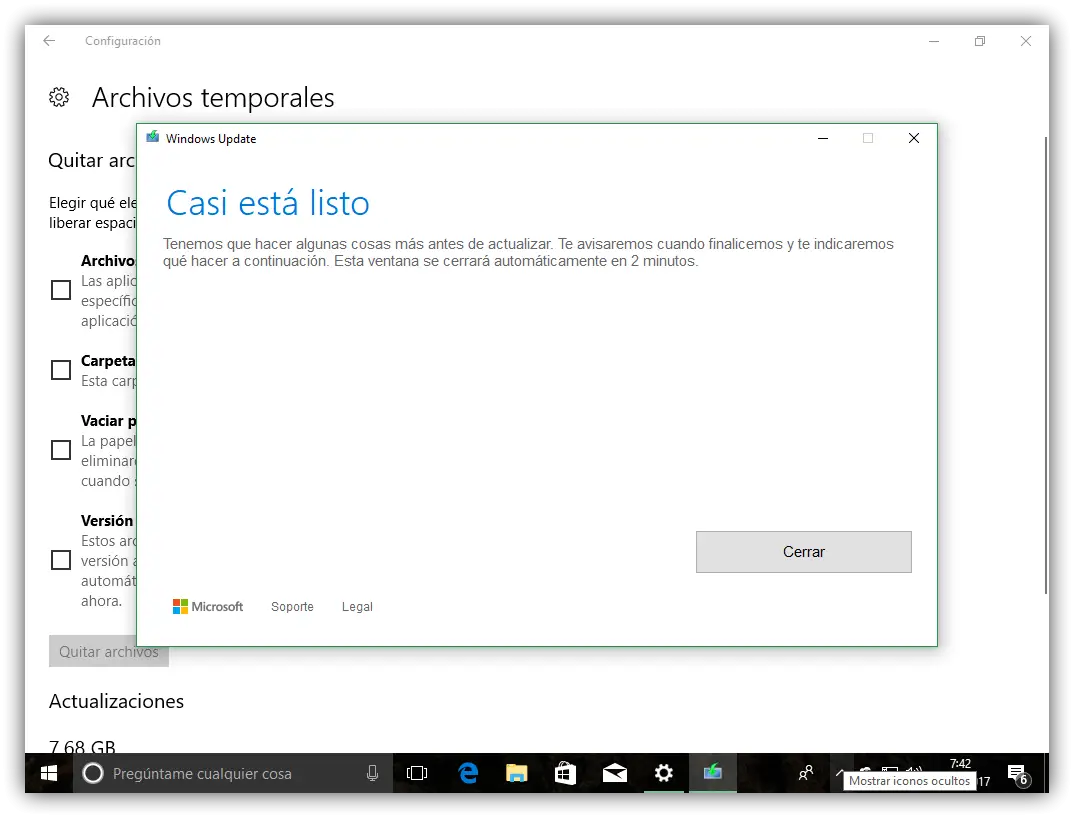This screenshot has width=1074, height=818.
Task: Check the Versión anterior checkbox in Configuración
Action: (x=61, y=560)
